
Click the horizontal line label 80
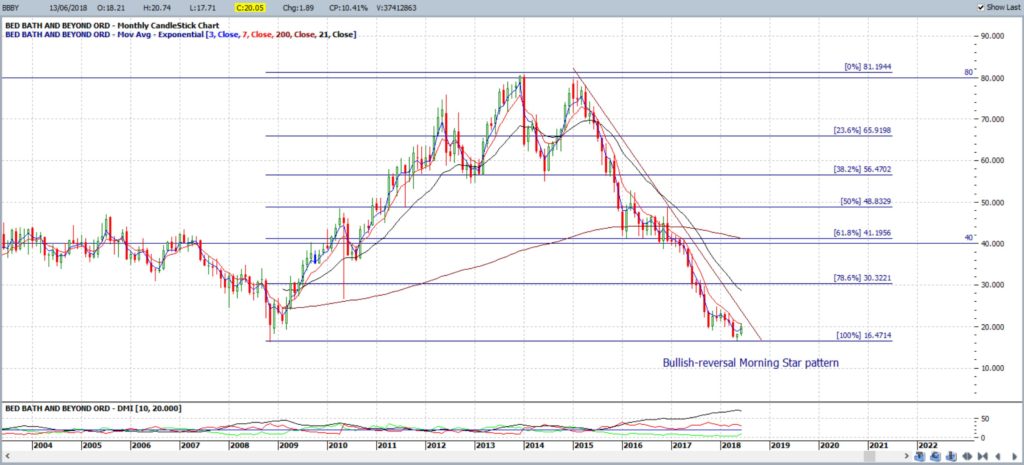[x=968, y=72]
